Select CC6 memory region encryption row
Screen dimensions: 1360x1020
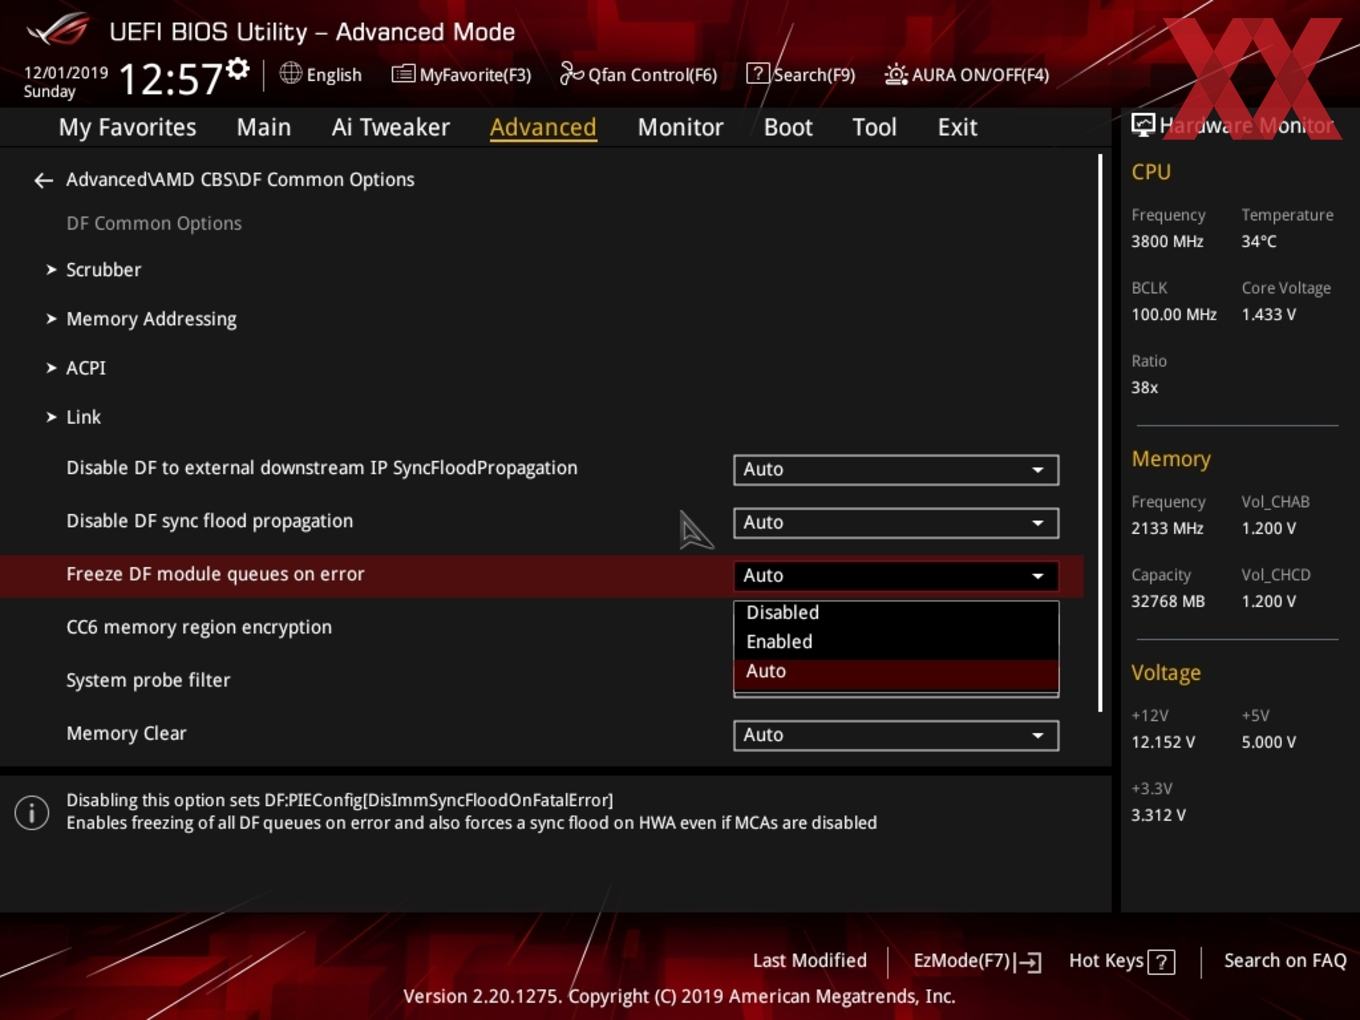tap(199, 628)
